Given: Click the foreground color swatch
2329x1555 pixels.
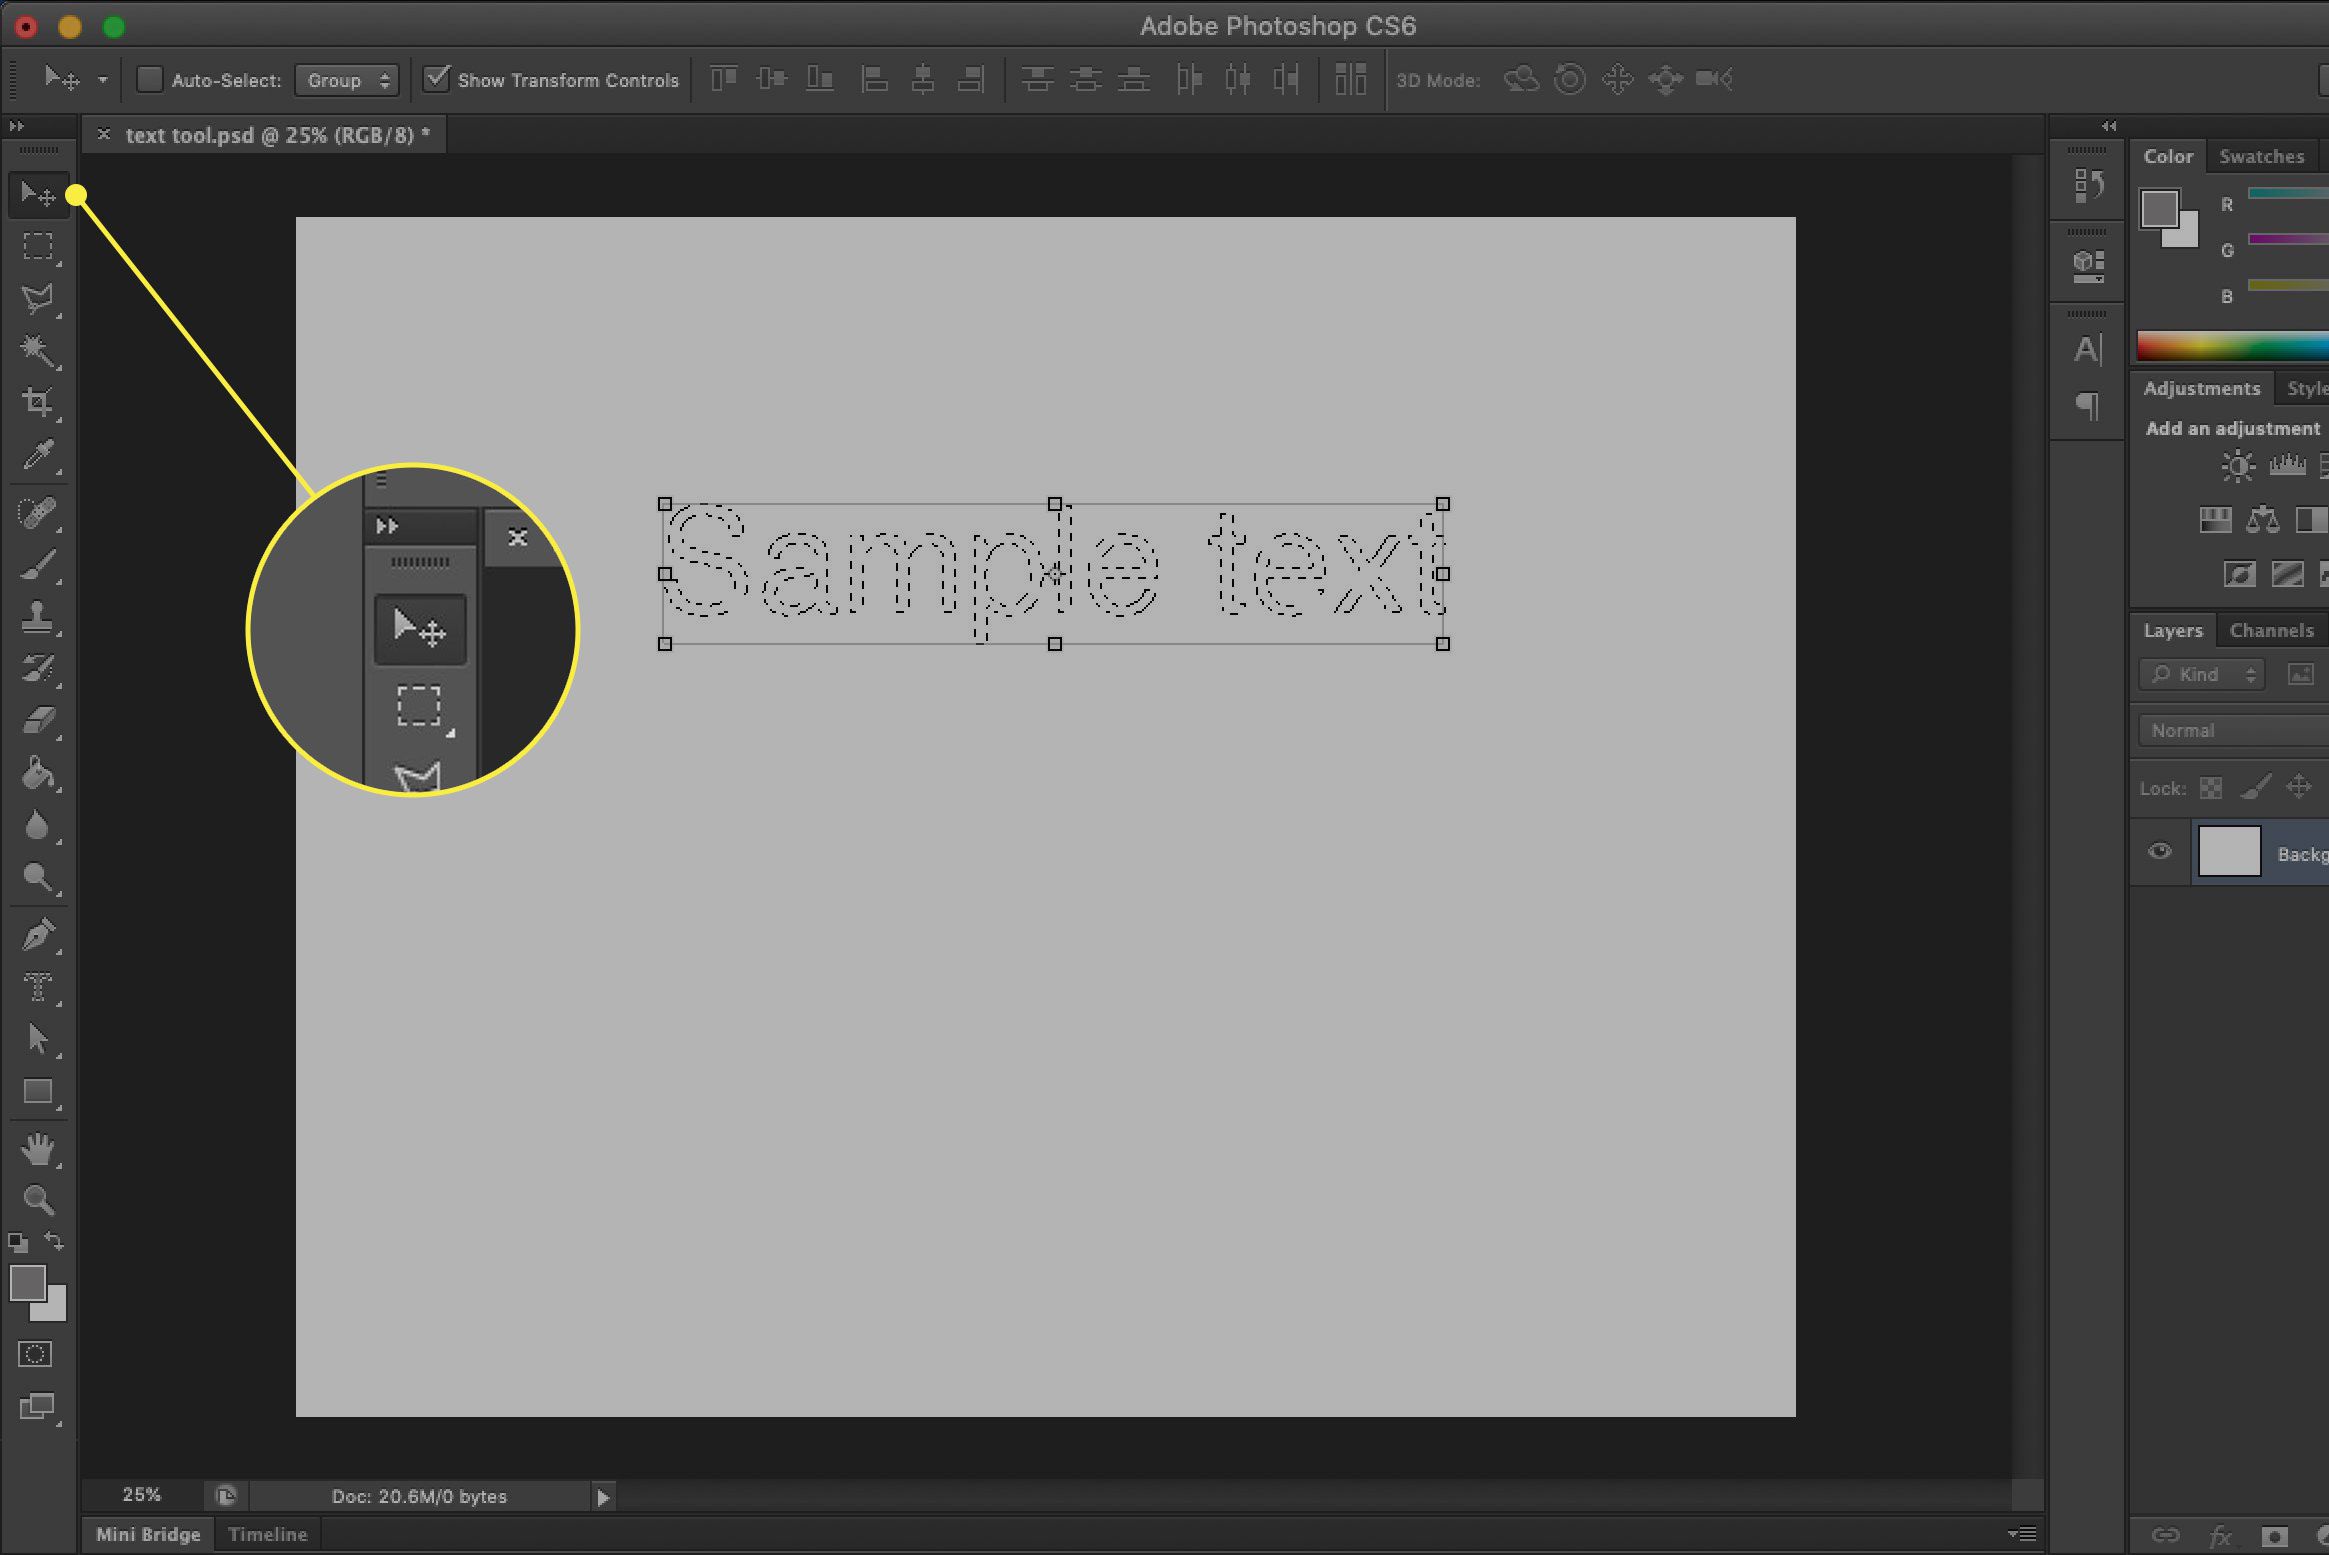Looking at the screenshot, I should pyautogui.click(x=28, y=1286).
